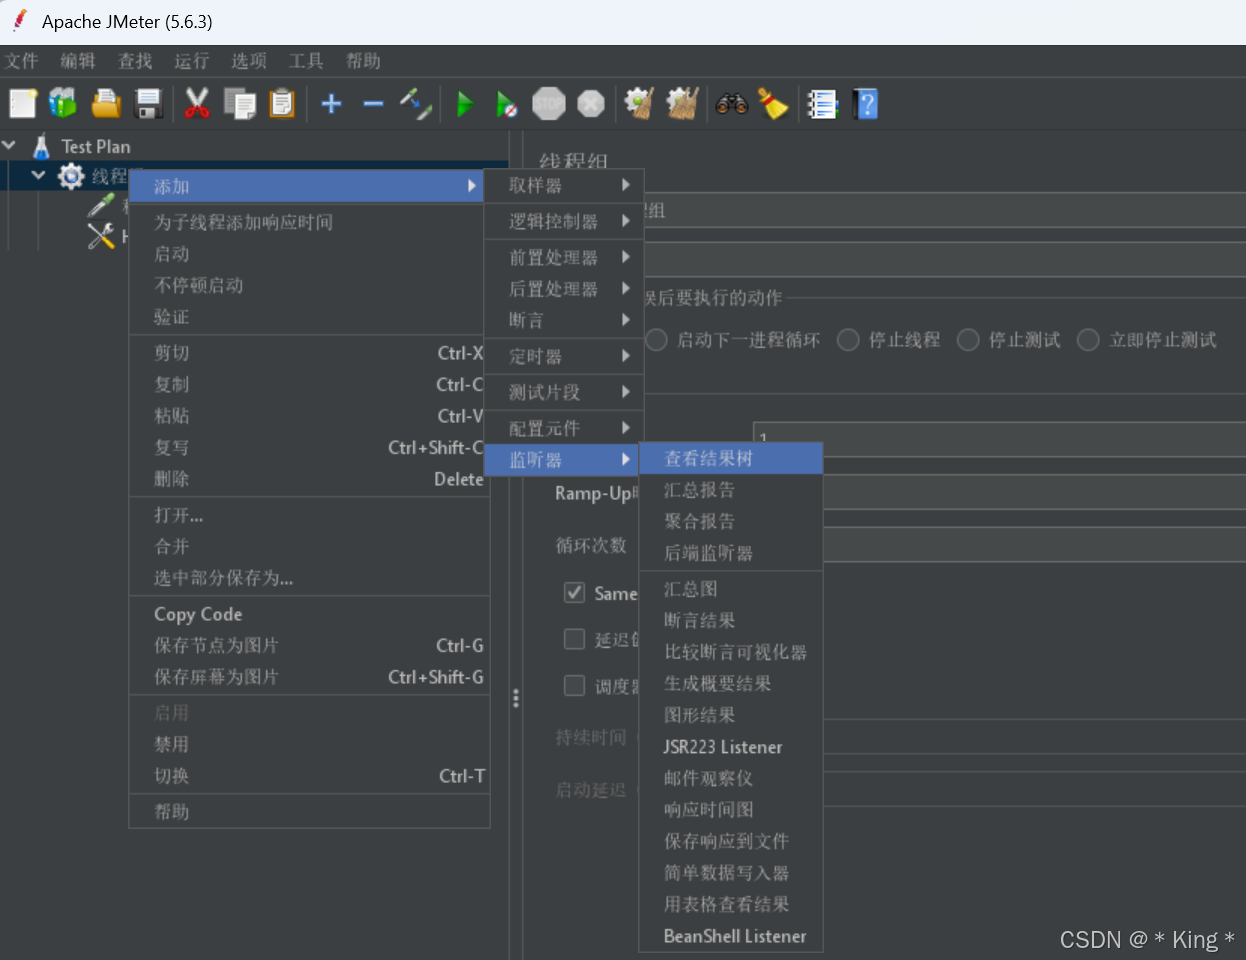1246x960 pixels.
Task: Select BeanShell Listener entry
Action: pos(731,936)
